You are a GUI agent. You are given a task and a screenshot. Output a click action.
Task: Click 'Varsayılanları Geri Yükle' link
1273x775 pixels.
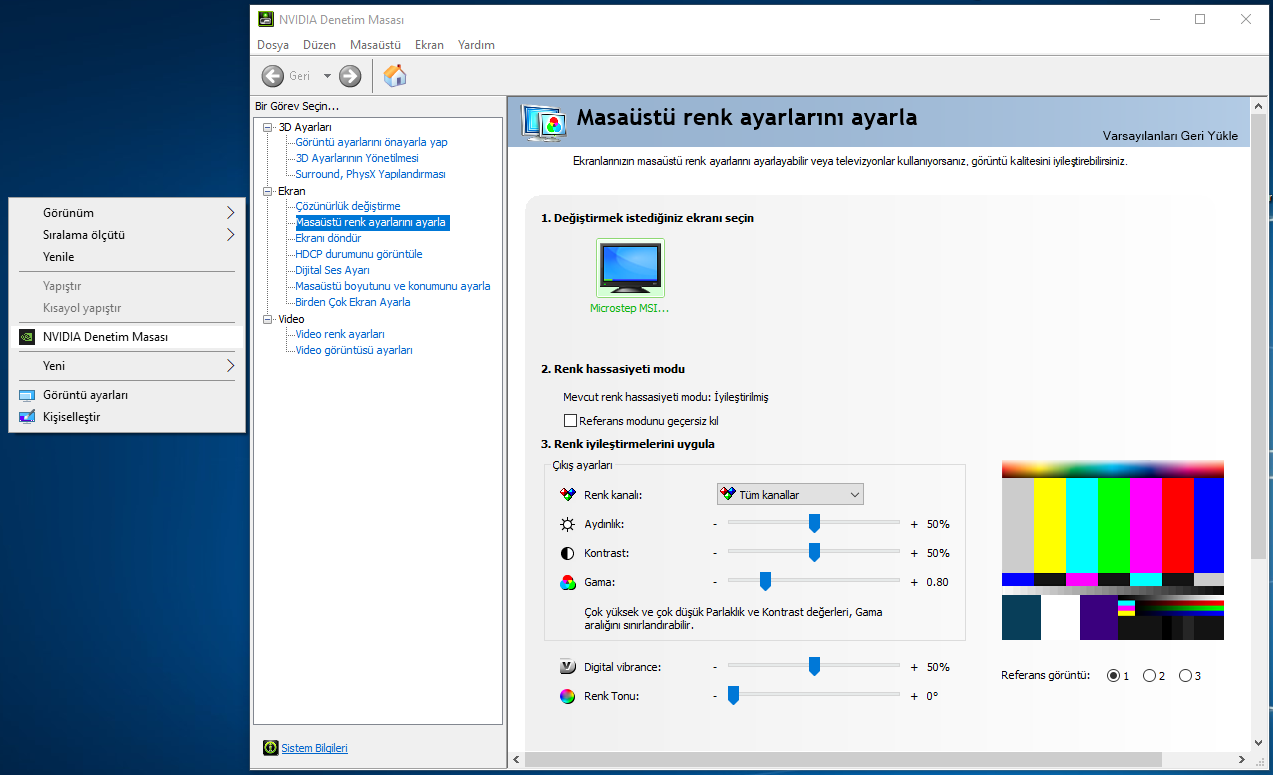click(1170, 136)
